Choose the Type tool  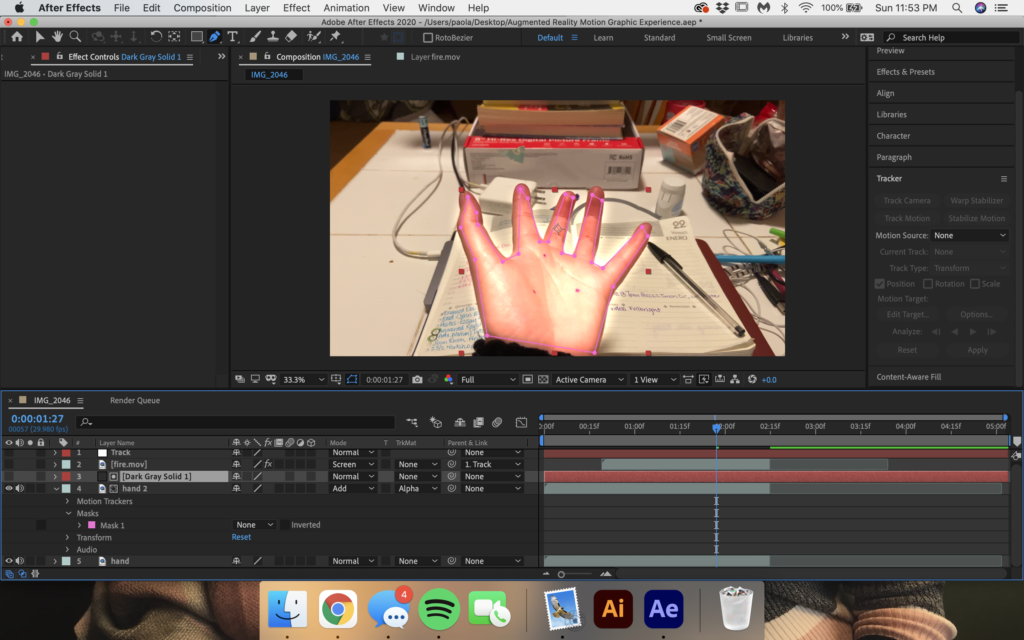click(x=233, y=37)
